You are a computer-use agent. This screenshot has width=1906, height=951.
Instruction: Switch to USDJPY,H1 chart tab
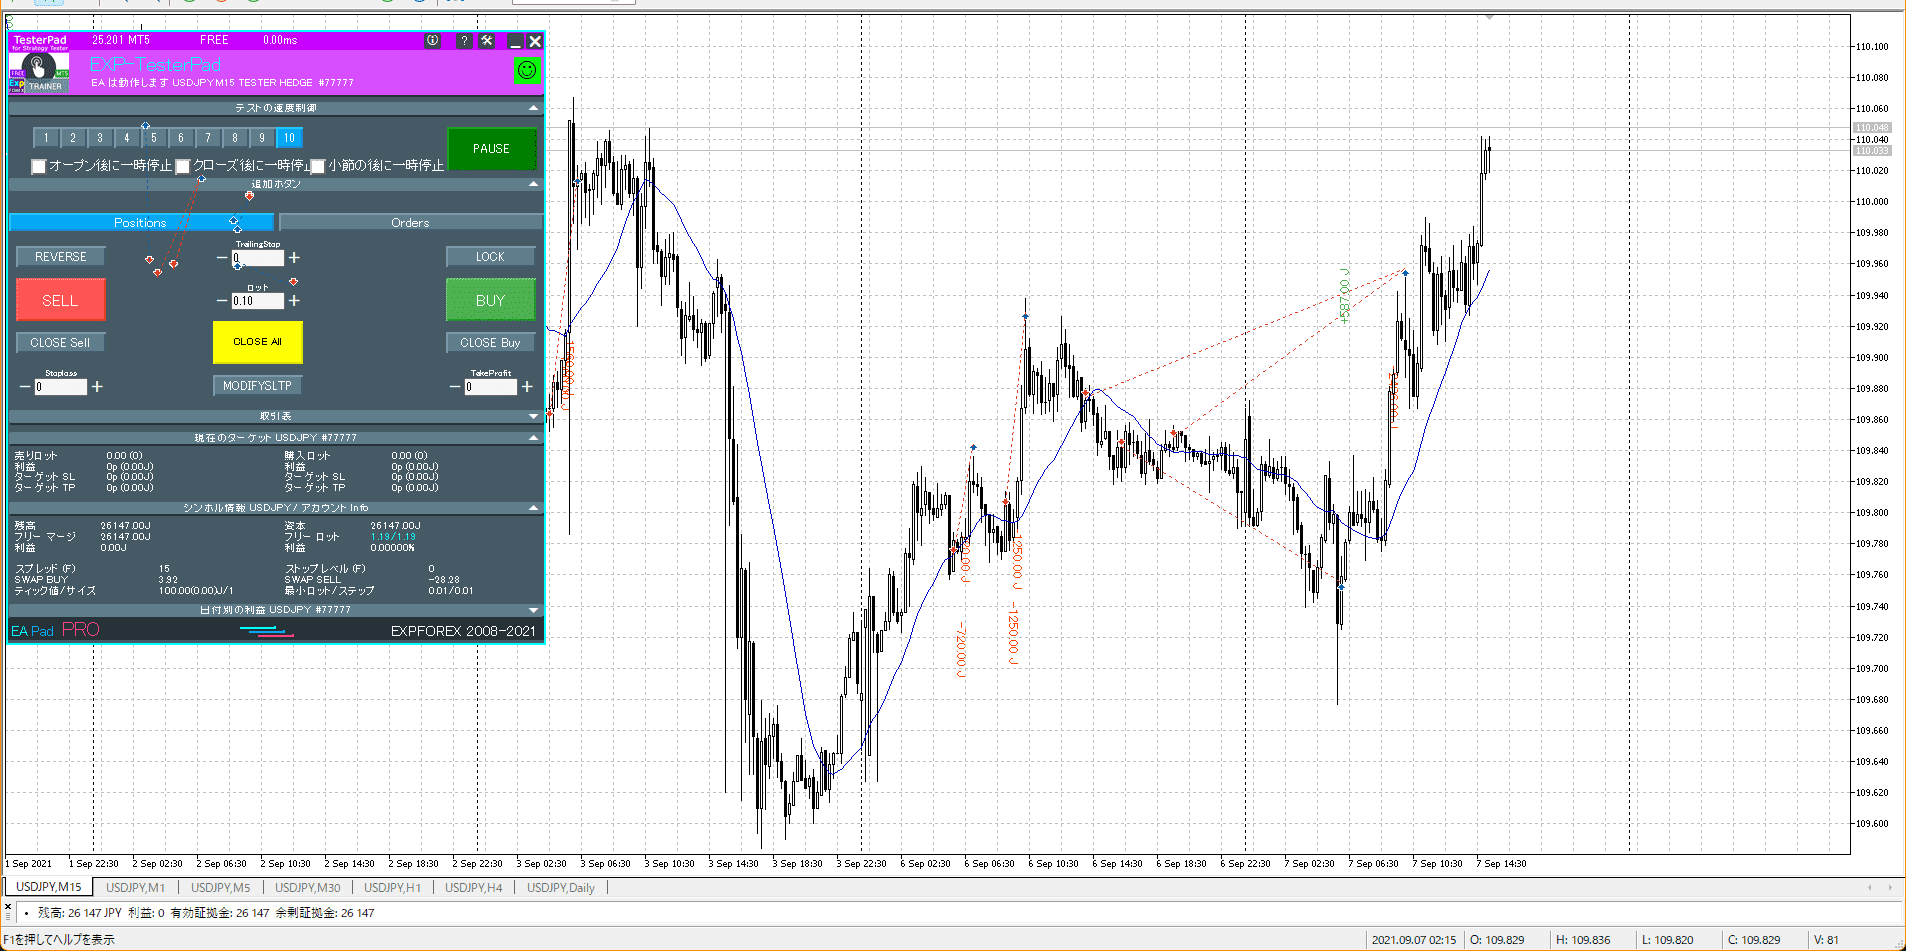(392, 888)
